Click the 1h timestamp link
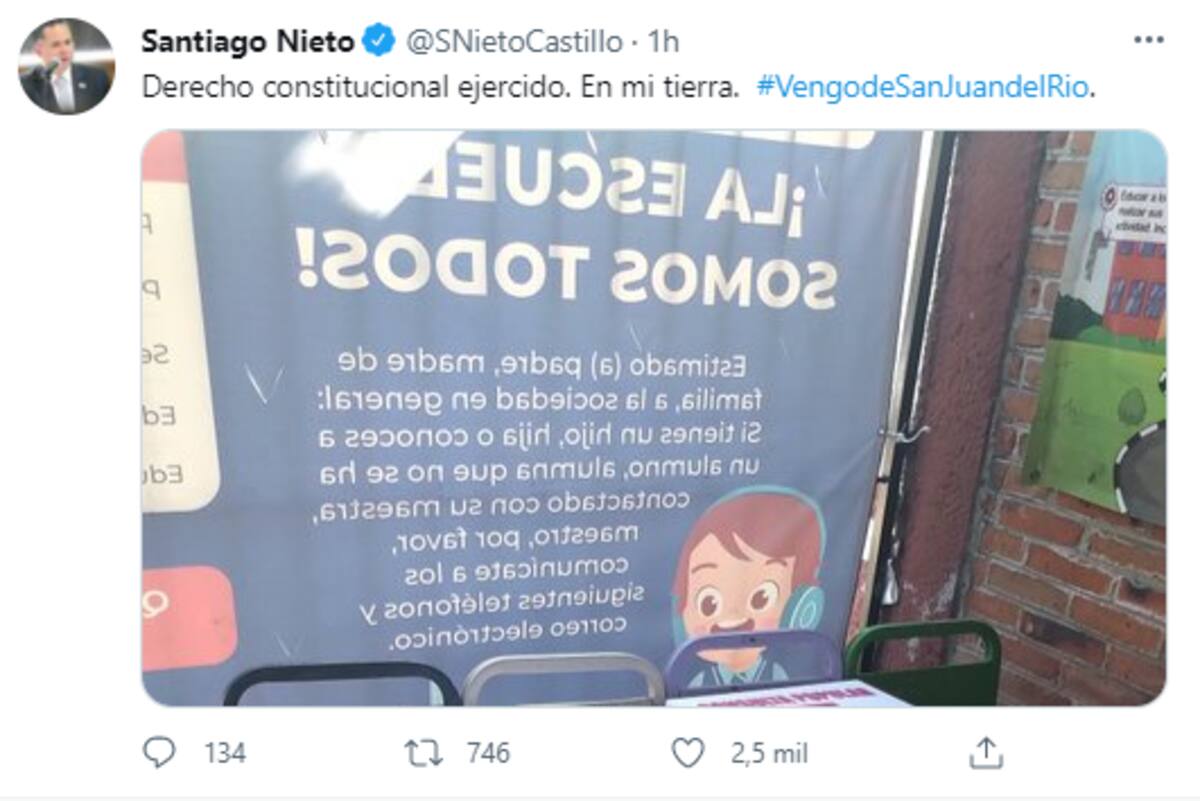This screenshot has width=1200, height=801. point(664,41)
